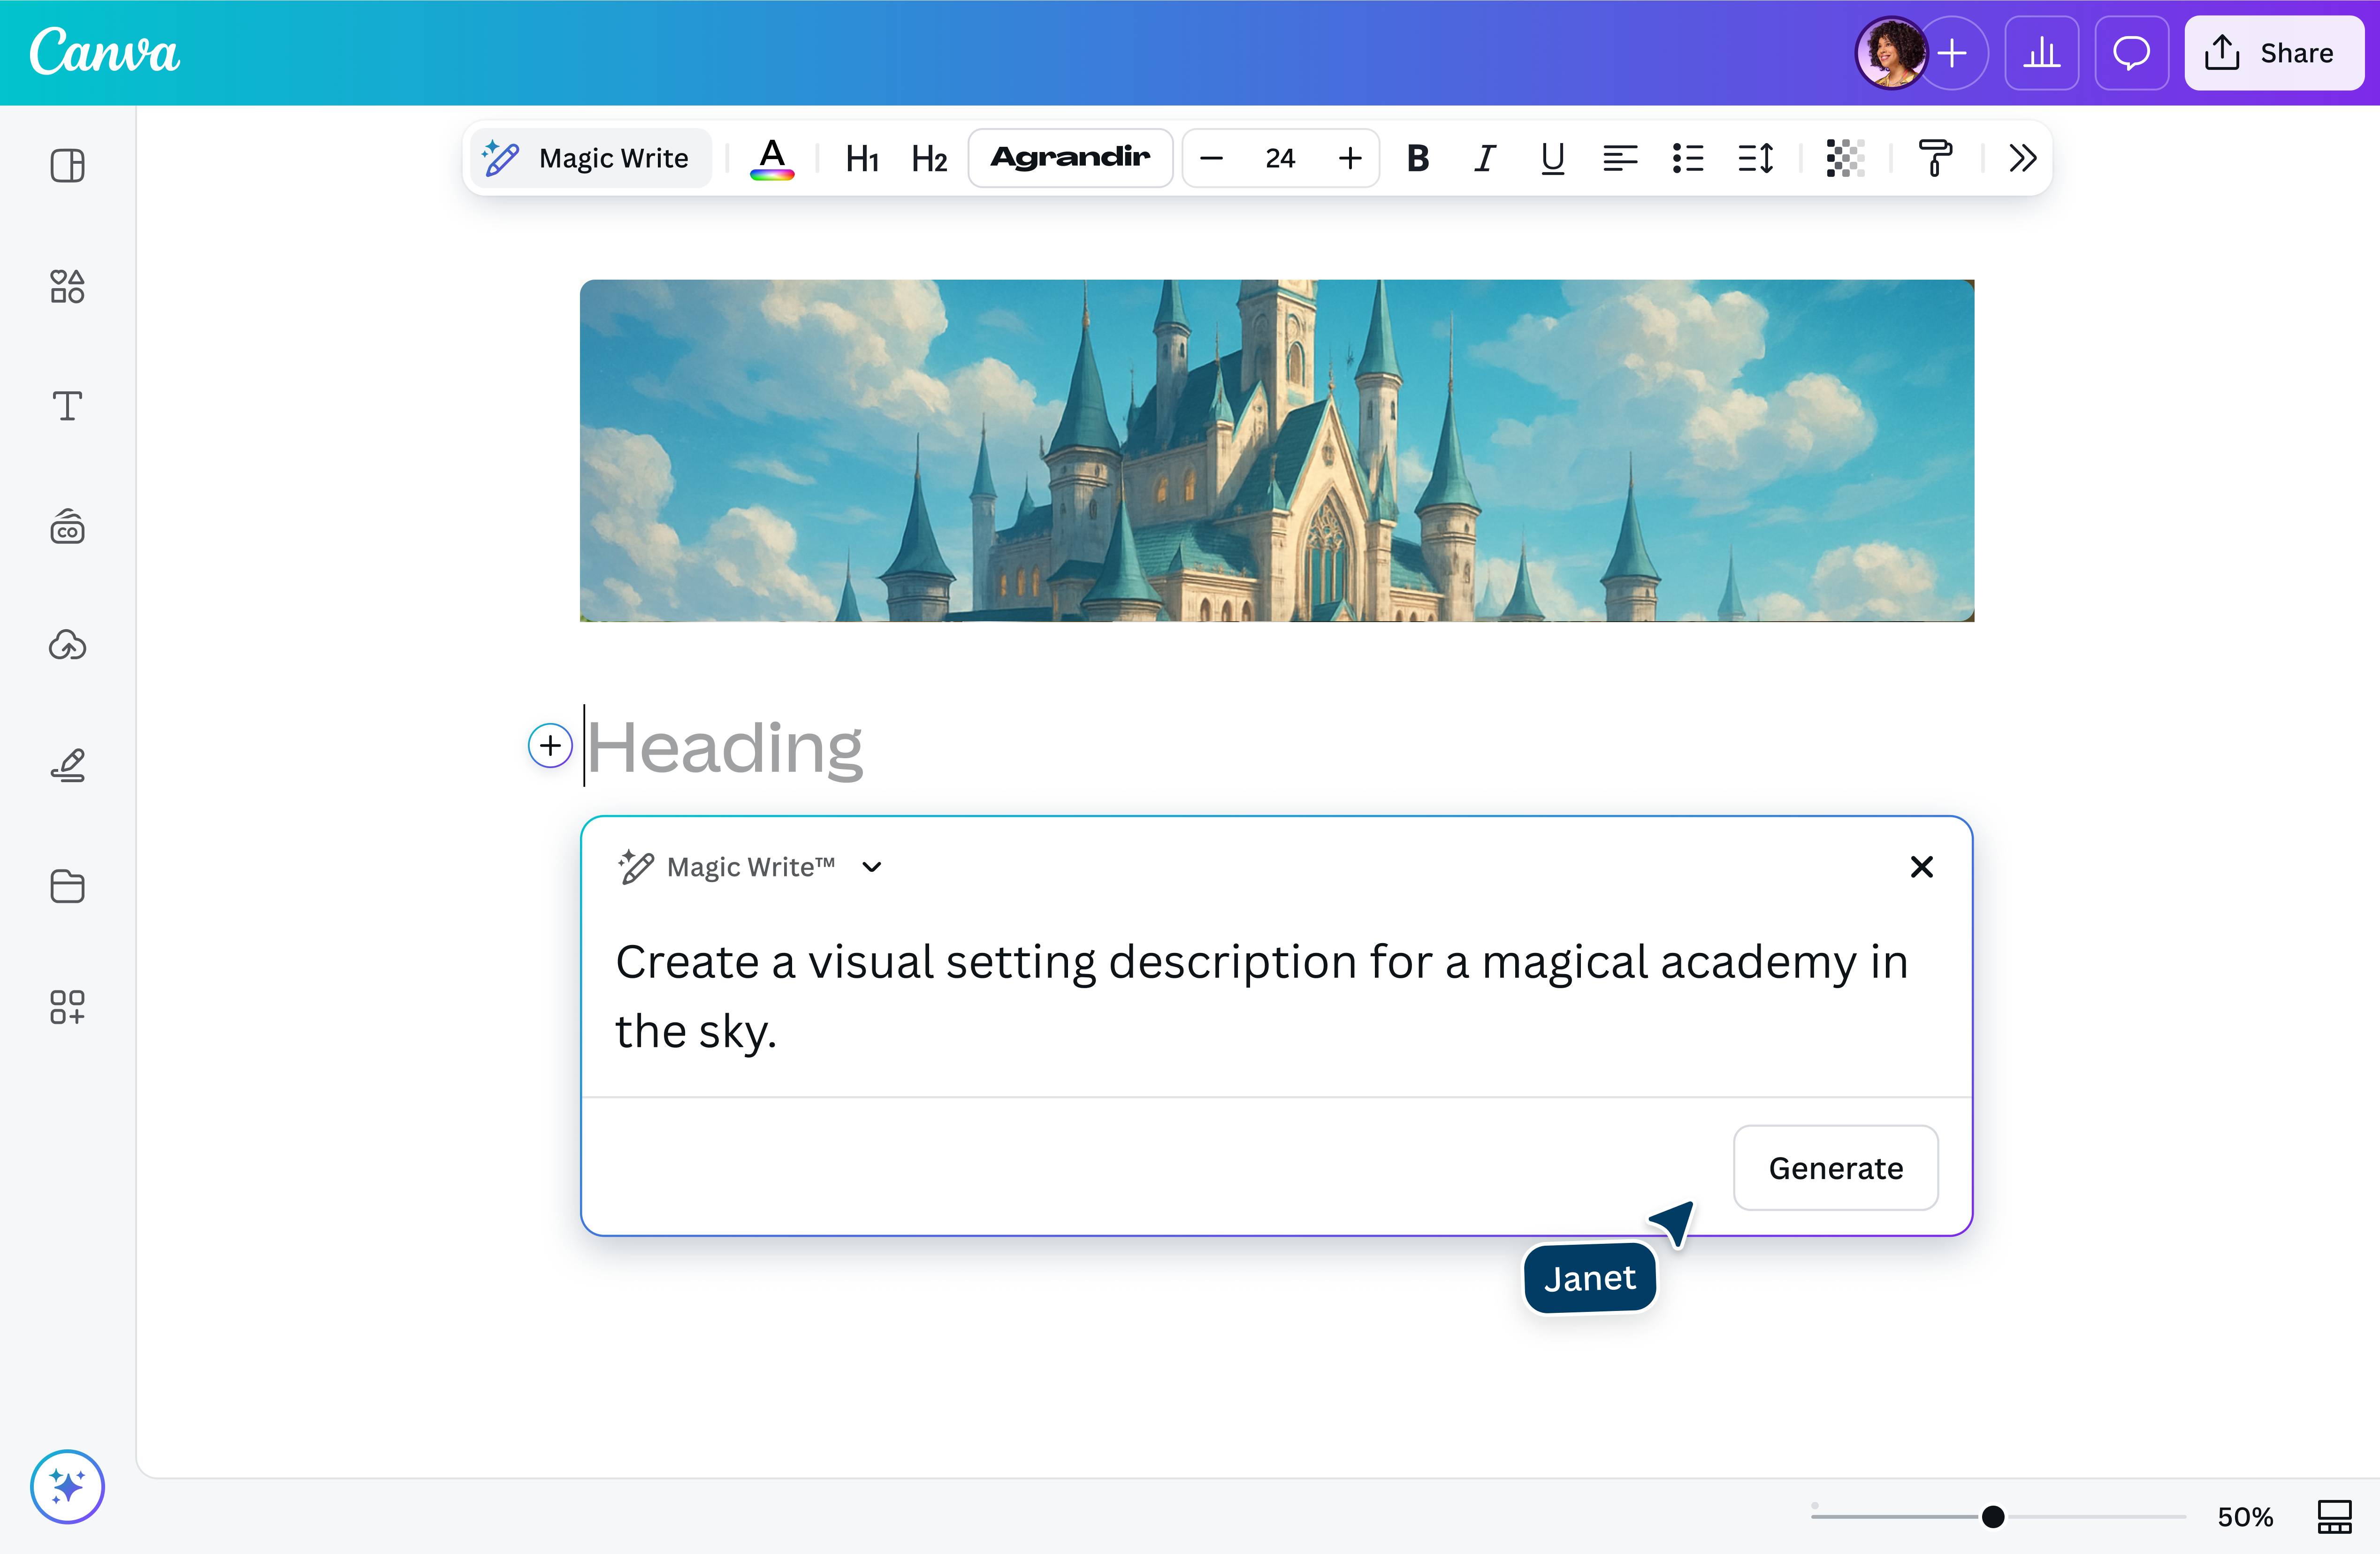The image size is (2380, 1554).
Task: Select the Draw tool
Action: pos(67,765)
